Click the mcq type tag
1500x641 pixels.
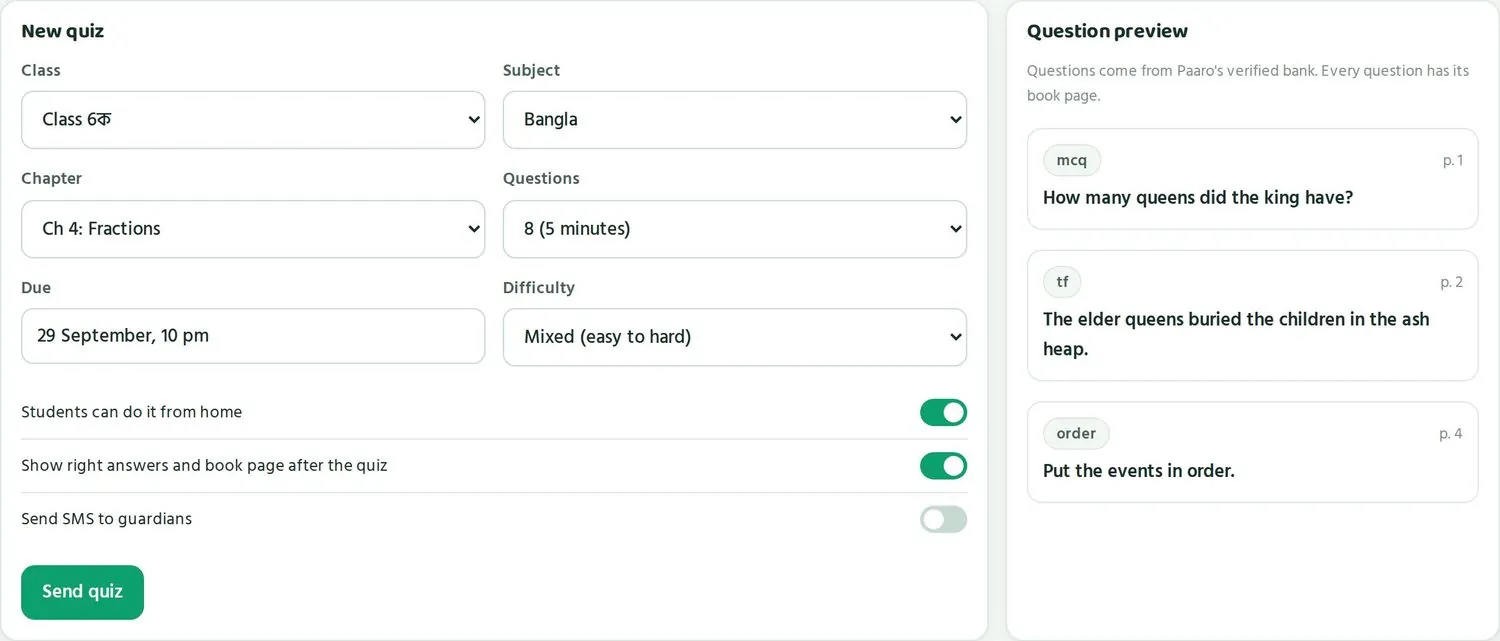click(x=1071, y=160)
